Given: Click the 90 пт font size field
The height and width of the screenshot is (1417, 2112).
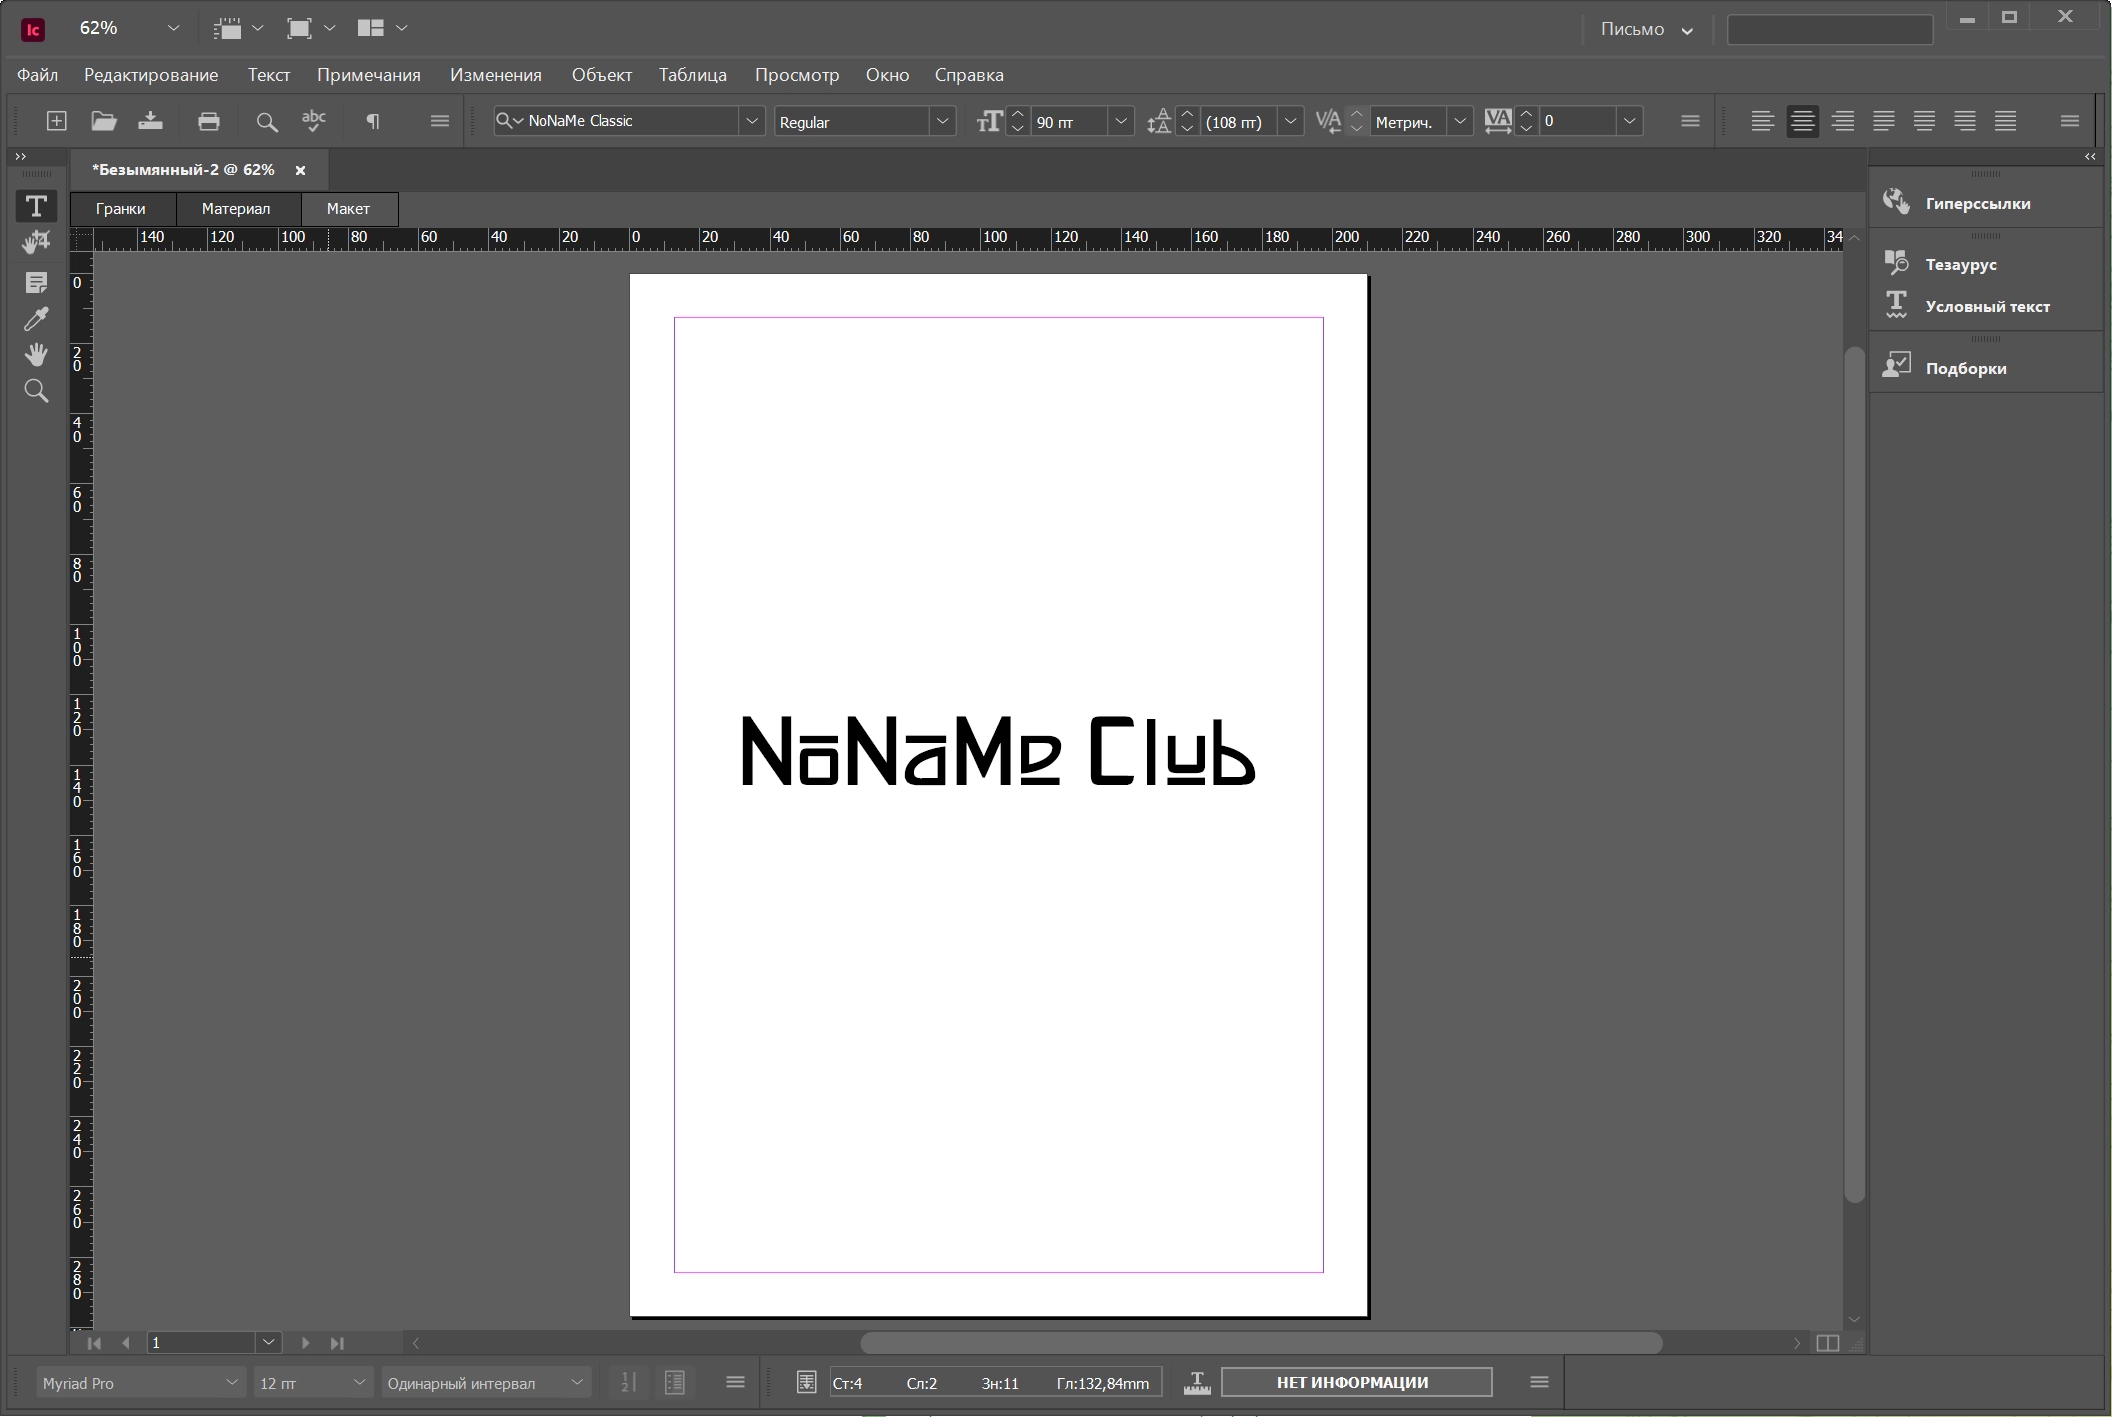Looking at the screenshot, I should [1067, 121].
